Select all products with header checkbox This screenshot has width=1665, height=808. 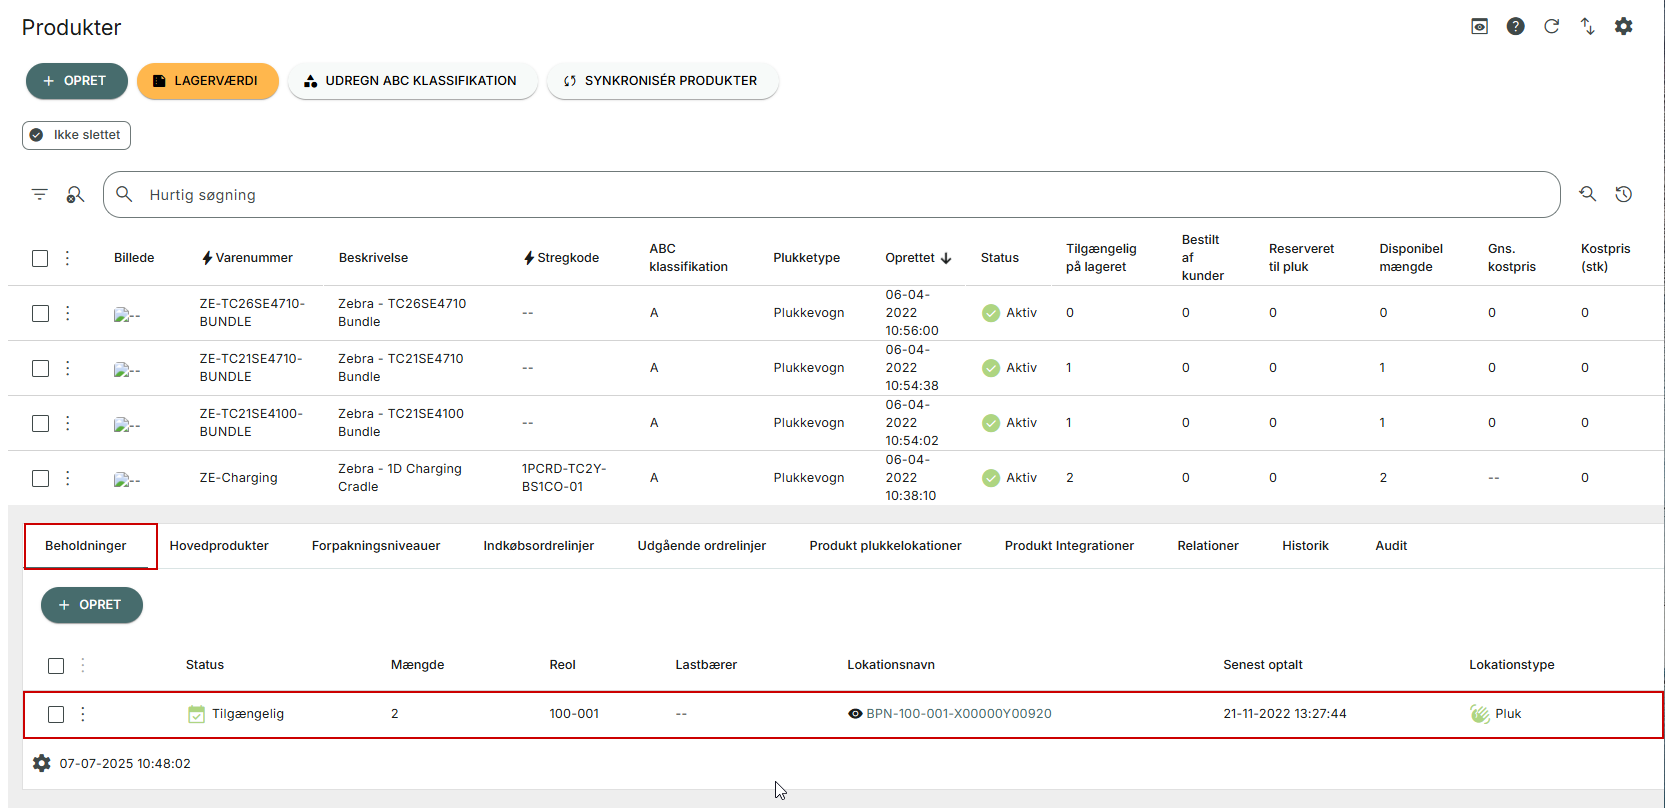40,258
